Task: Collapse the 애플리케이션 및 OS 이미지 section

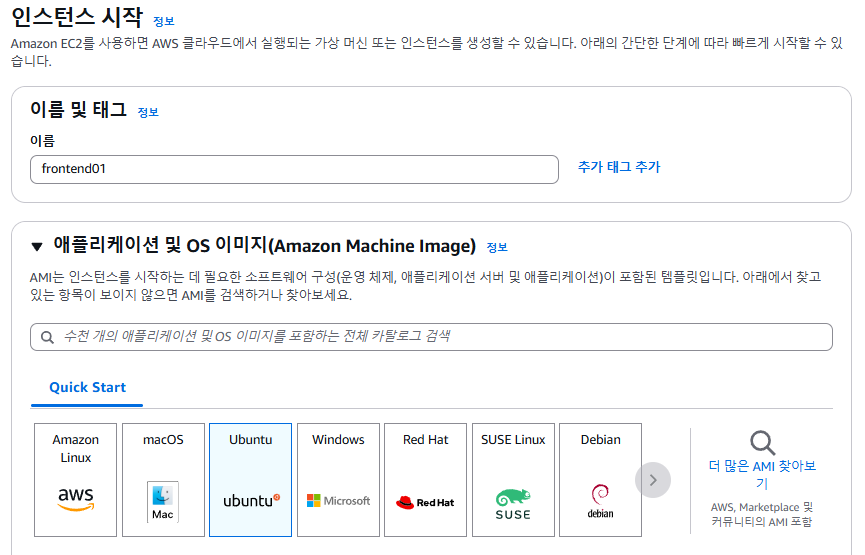Action: pos(37,246)
